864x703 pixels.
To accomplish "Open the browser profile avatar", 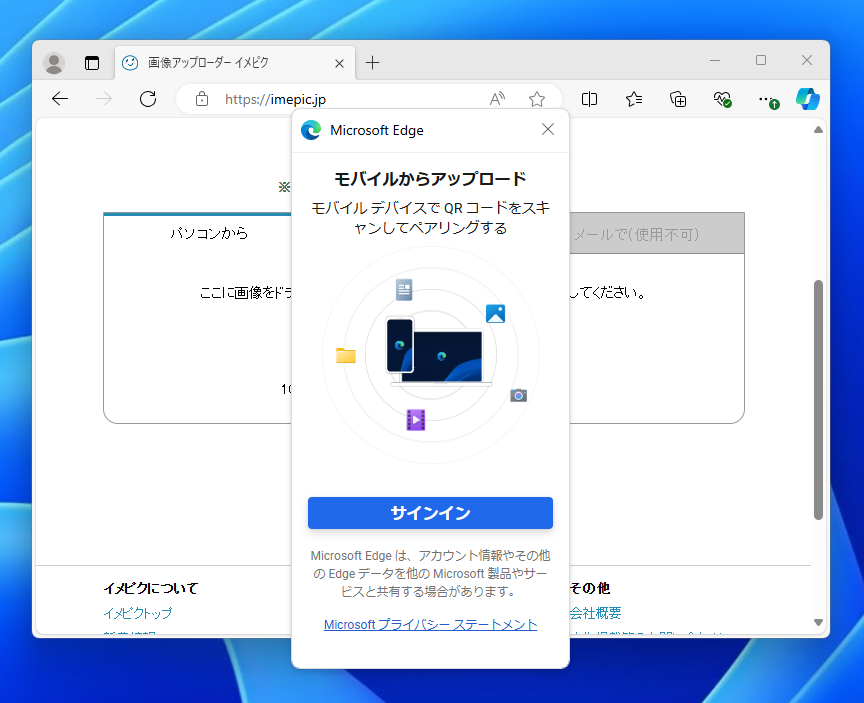I will [54, 62].
